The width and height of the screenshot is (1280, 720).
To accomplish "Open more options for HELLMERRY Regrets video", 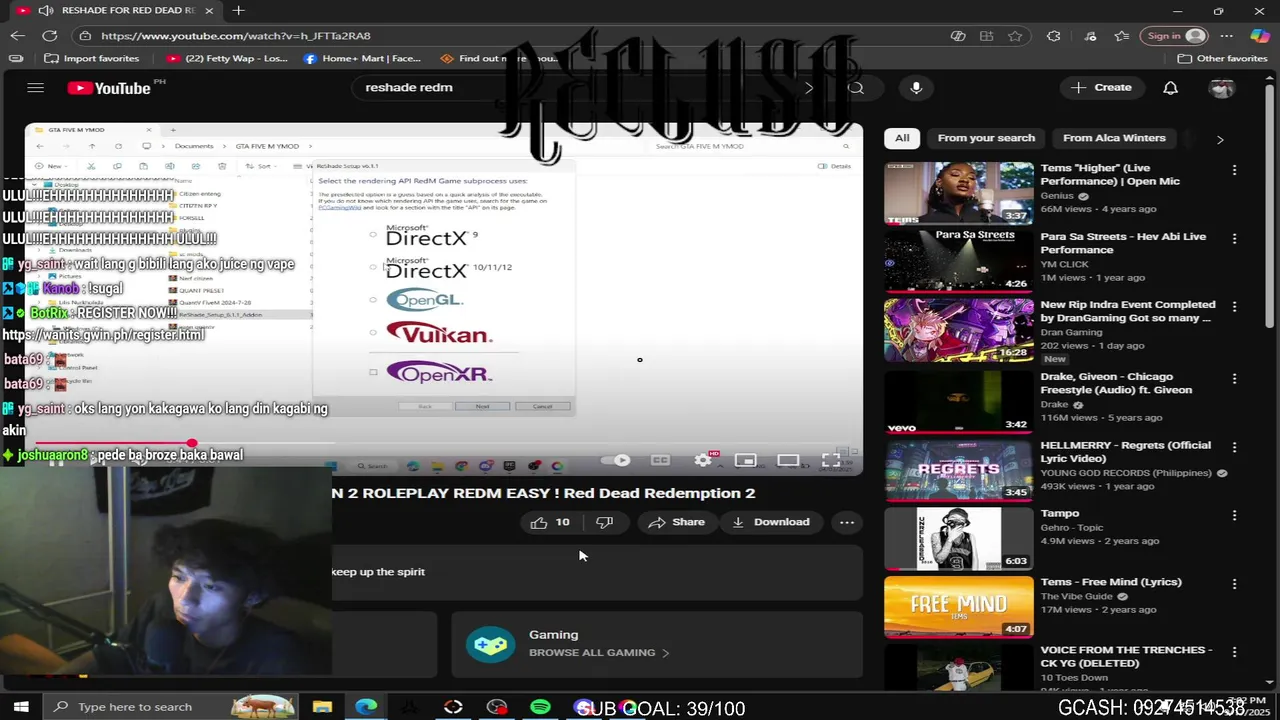I will (x=1234, y=447).
